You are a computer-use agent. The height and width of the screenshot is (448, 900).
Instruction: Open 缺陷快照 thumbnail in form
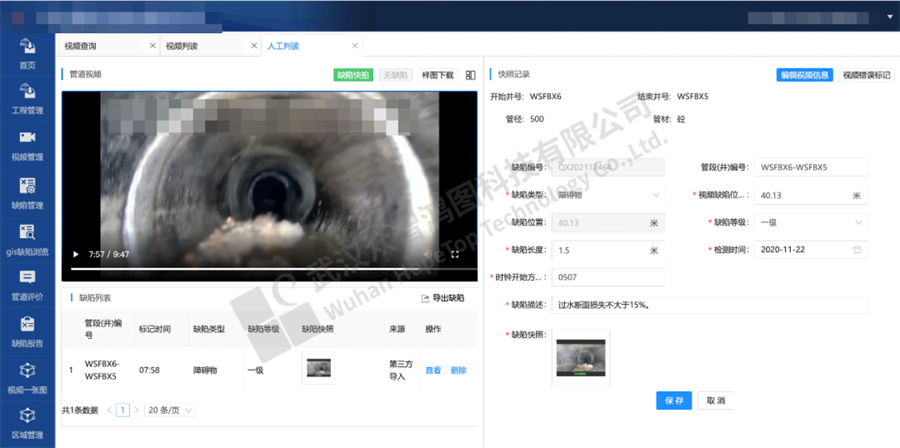[x=581, y=357]
